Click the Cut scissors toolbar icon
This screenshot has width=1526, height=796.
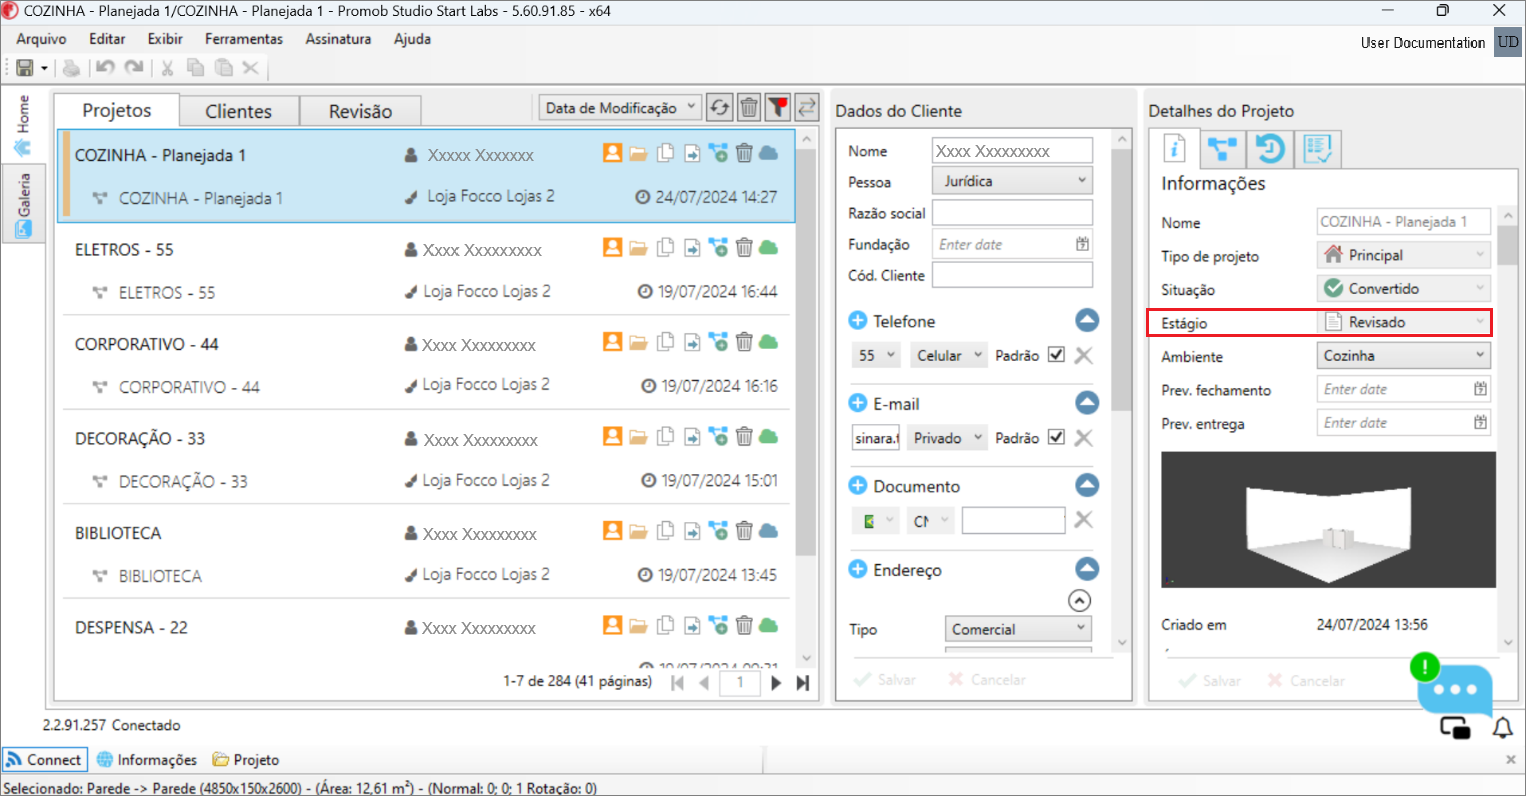click(167, 68)
